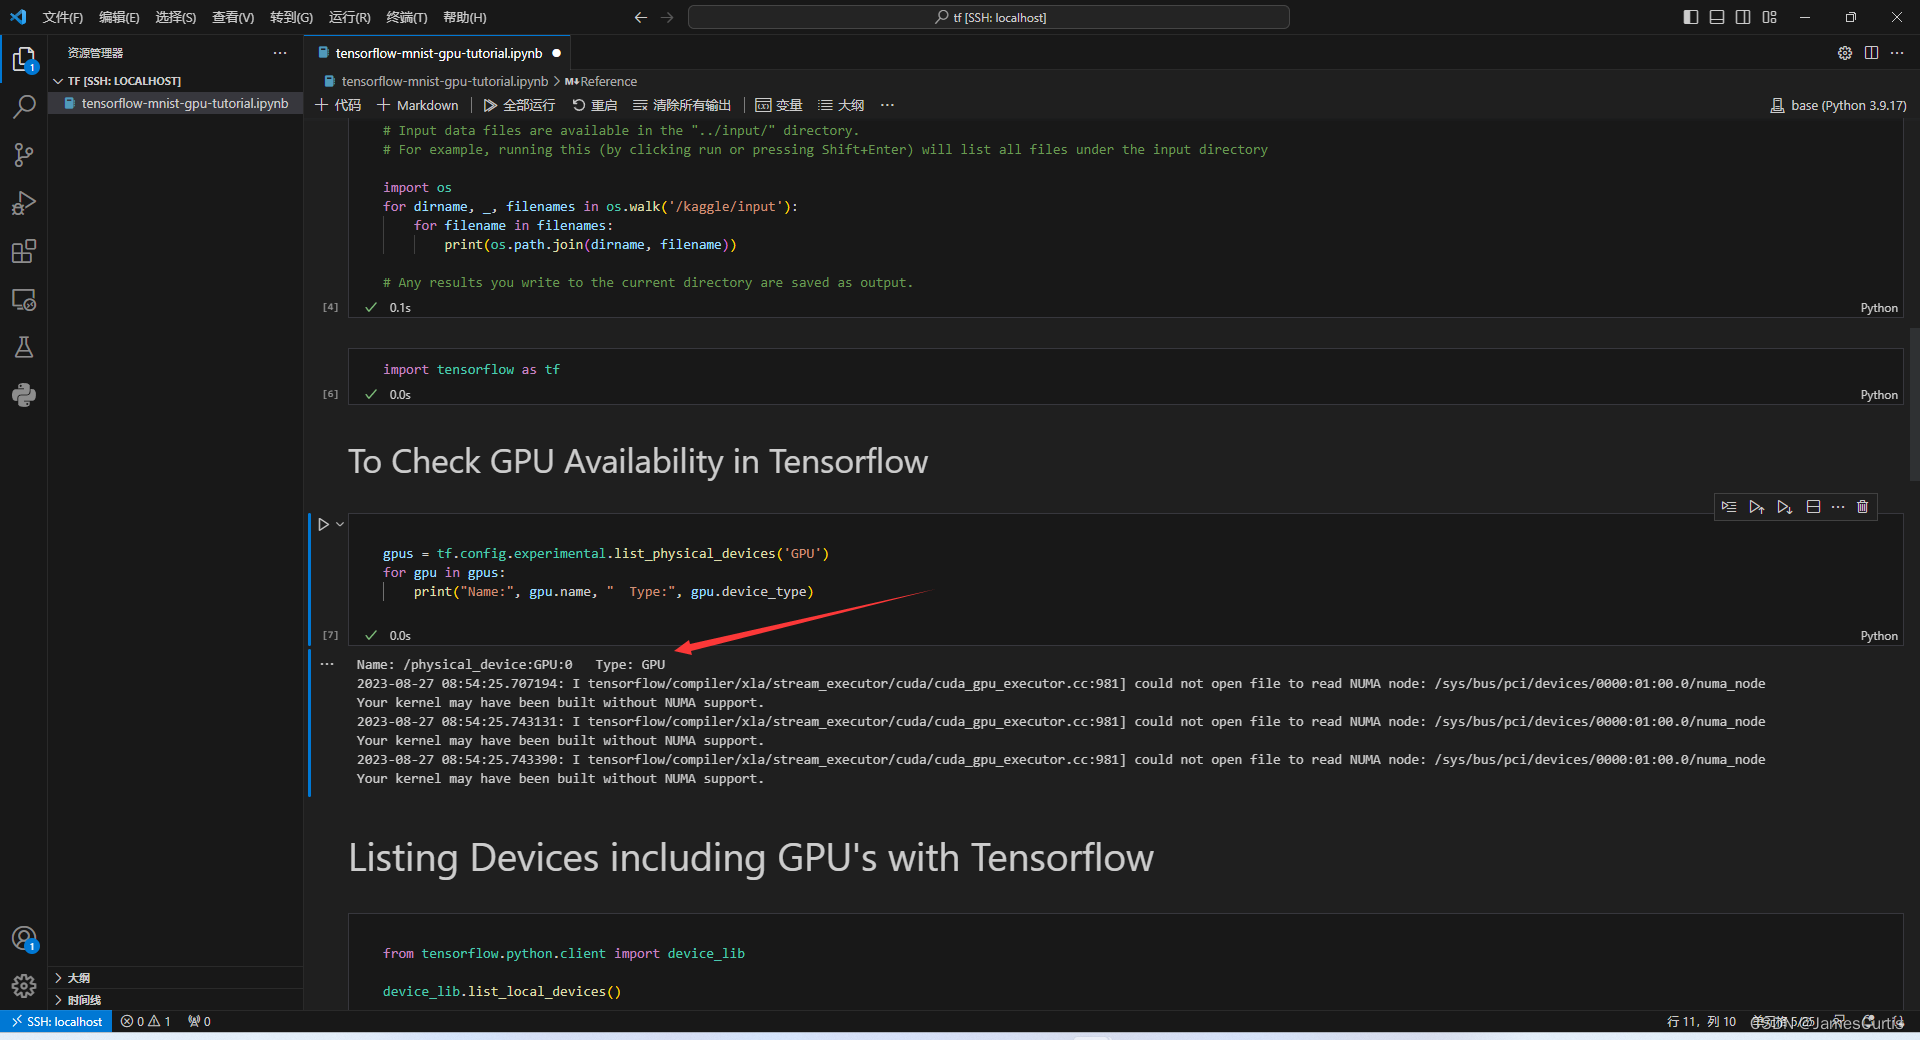Click the SSH: localhost remote indicator
1920x1040 pixels.
(57, 1021)
